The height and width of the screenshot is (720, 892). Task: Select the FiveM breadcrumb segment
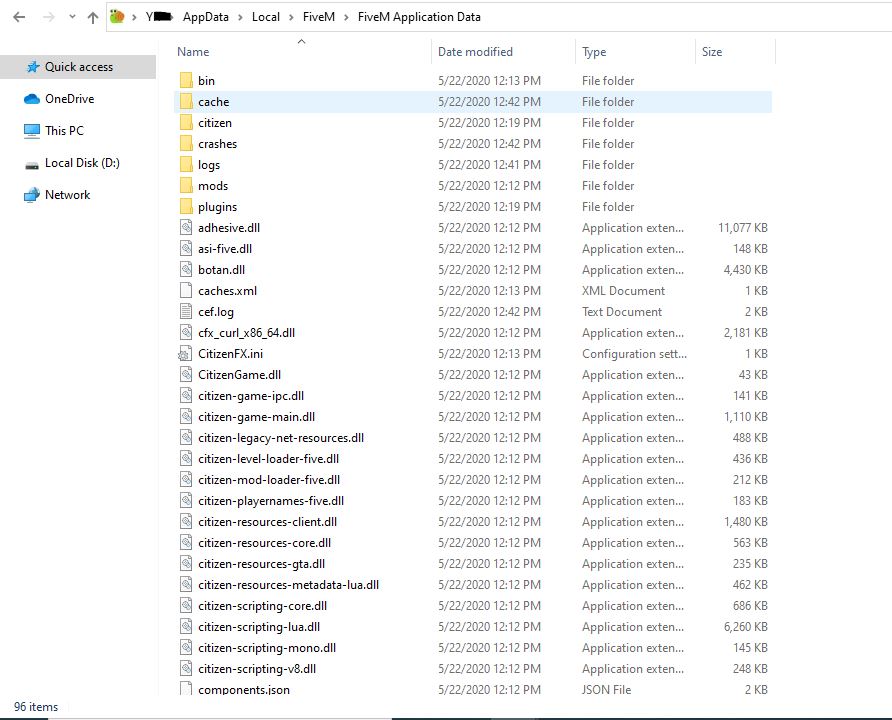(319, 17)
